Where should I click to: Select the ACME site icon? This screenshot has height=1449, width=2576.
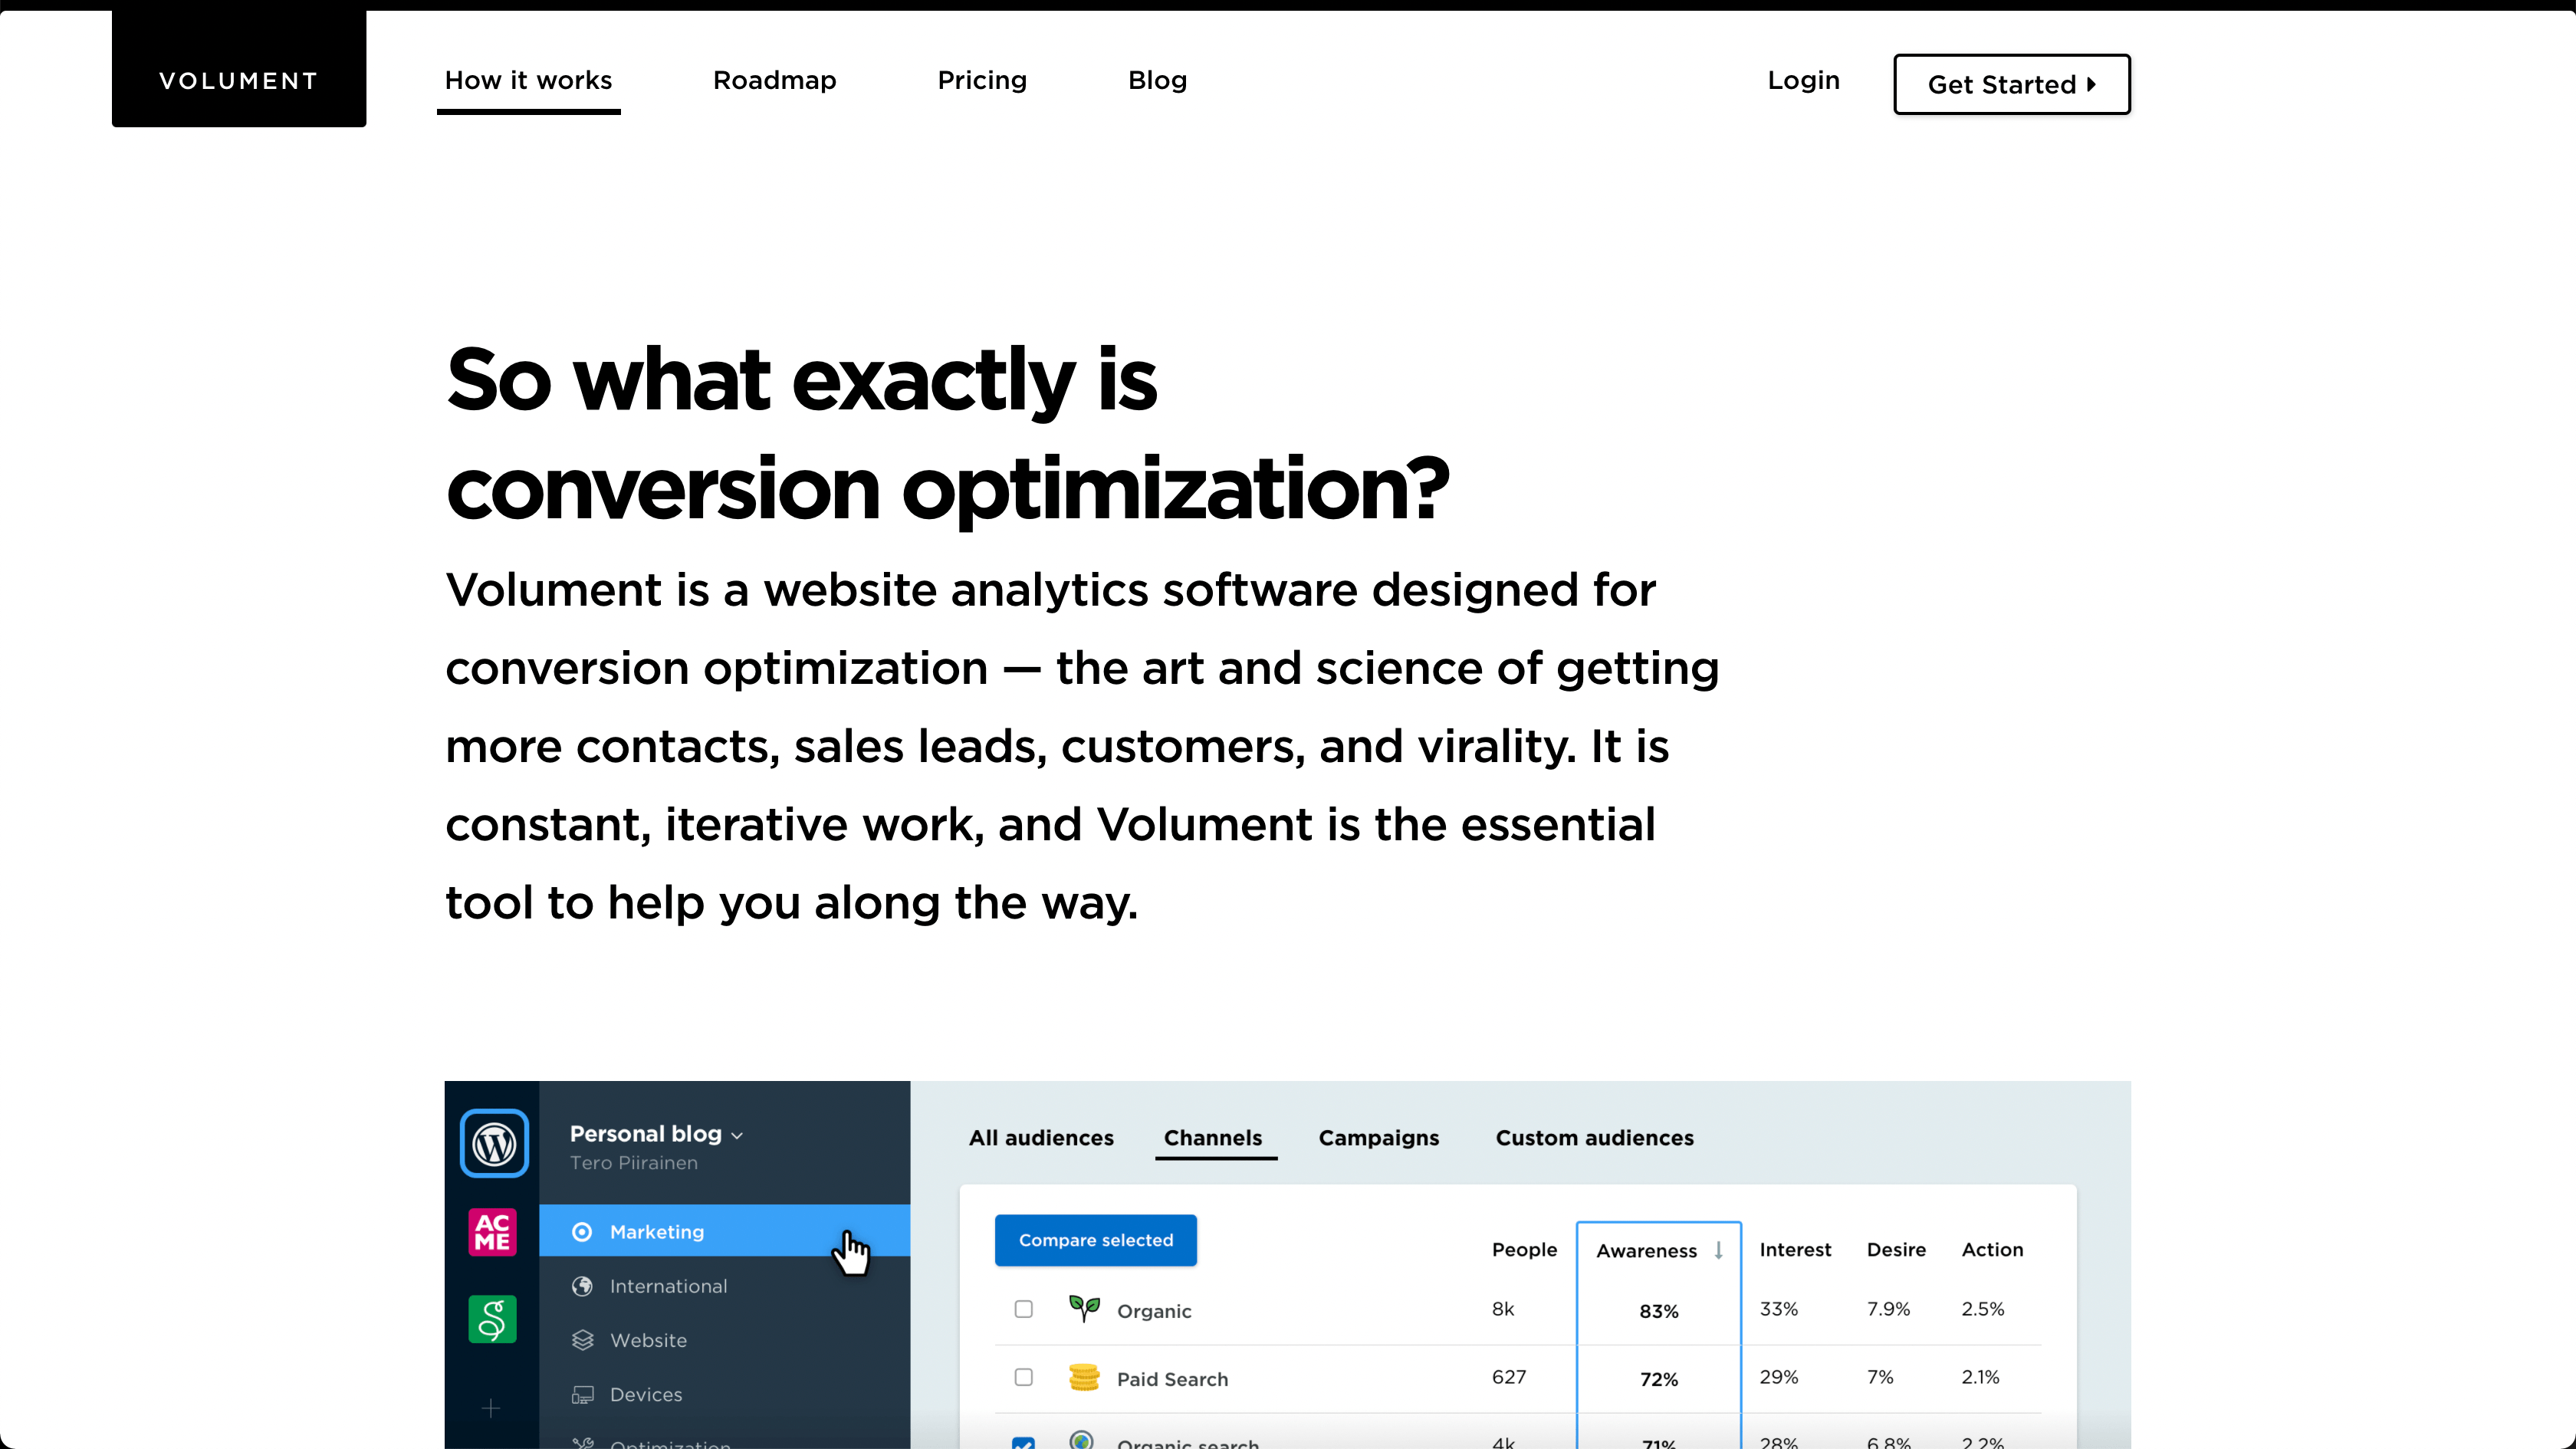492,1232
